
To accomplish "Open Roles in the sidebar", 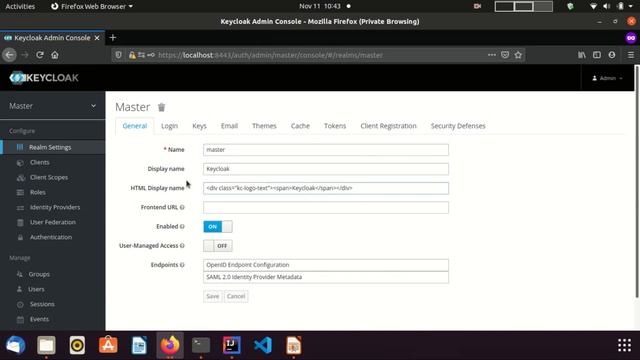I will (38, 192).
